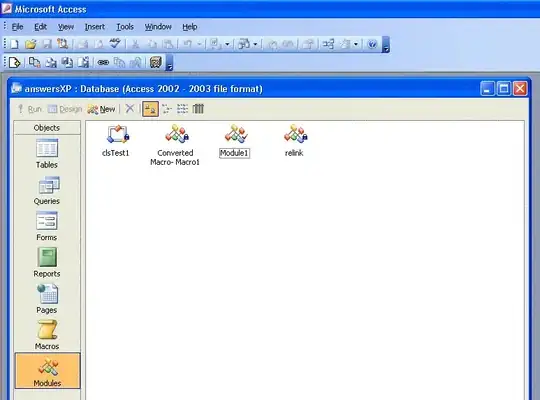The width and height of the screenshot is (540, 400).
Task: Minimize the answersXP database window
Action: pyautogui.click(x=487, y=89)
